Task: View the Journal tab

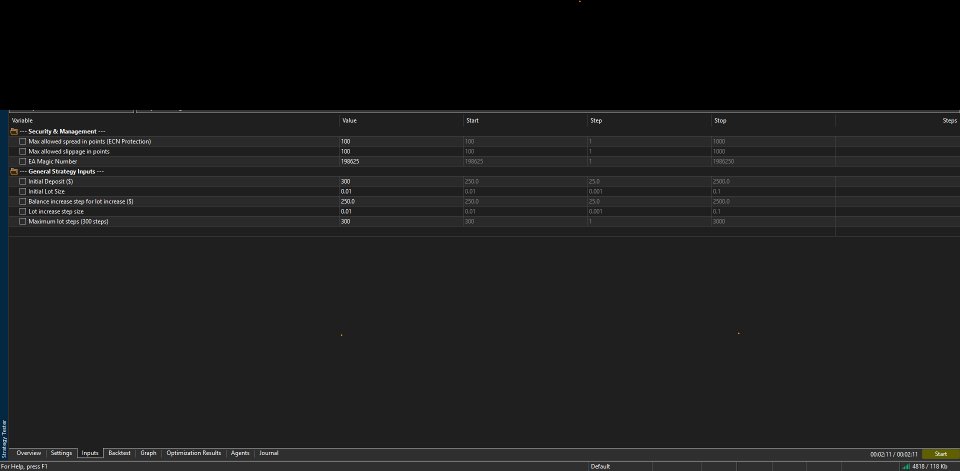Action: [269, 453]
